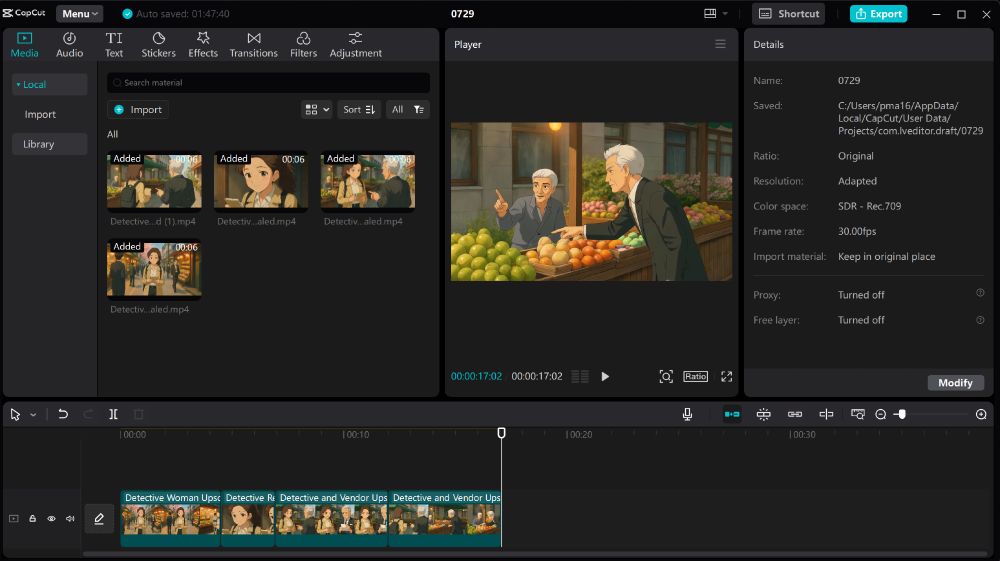The height and width of the screenshot is (561, 1000).
Task: Select the Detective...d (1).mp4 thumbnail
Action: (154, 181)
